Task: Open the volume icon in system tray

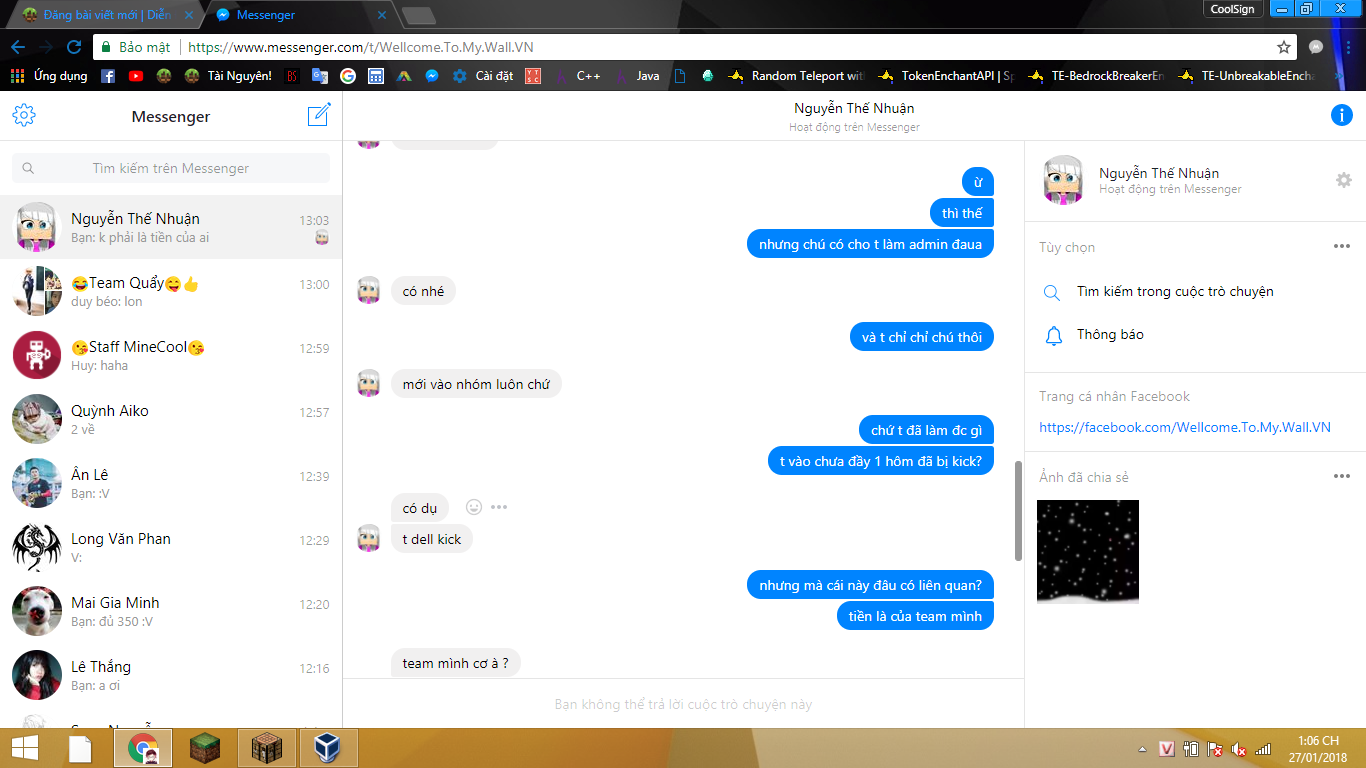Action: coord(1239,749)
